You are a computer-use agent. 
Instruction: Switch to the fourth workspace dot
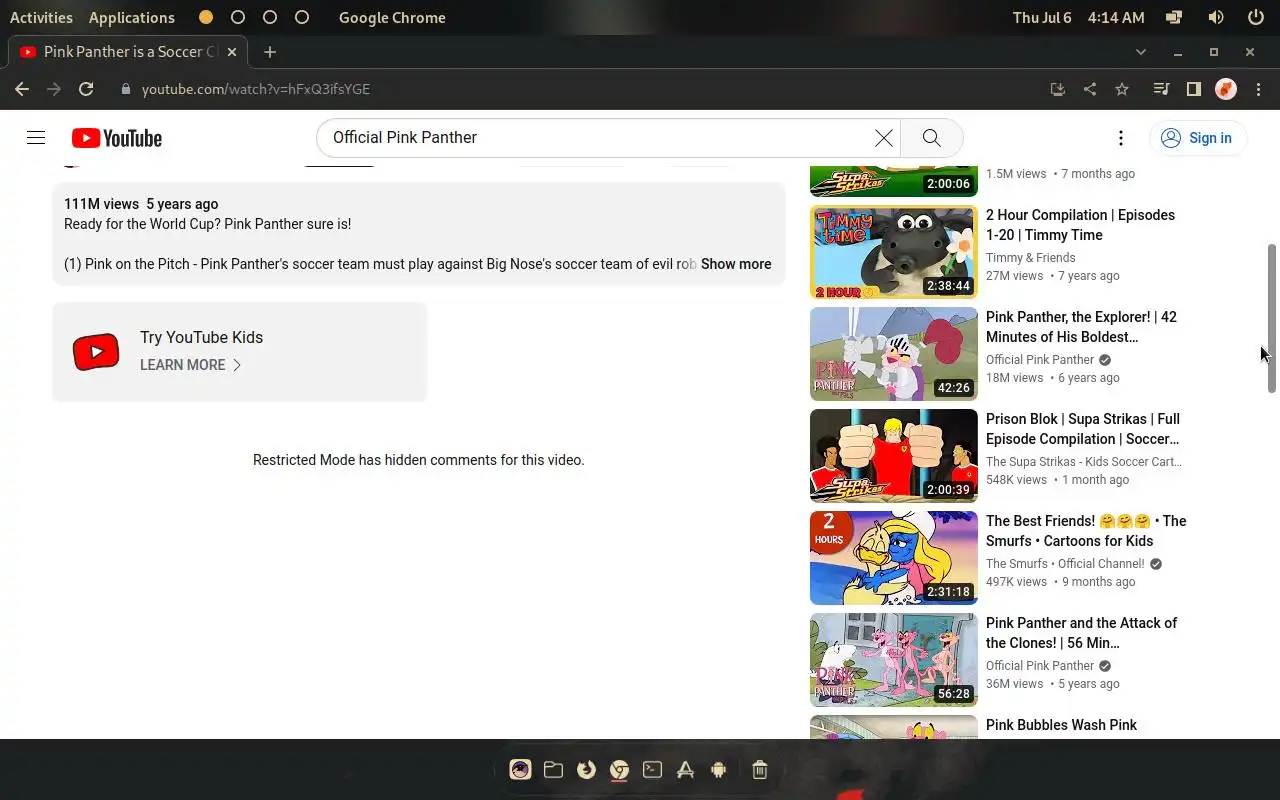pyautogui.click(x=302, y=17)
